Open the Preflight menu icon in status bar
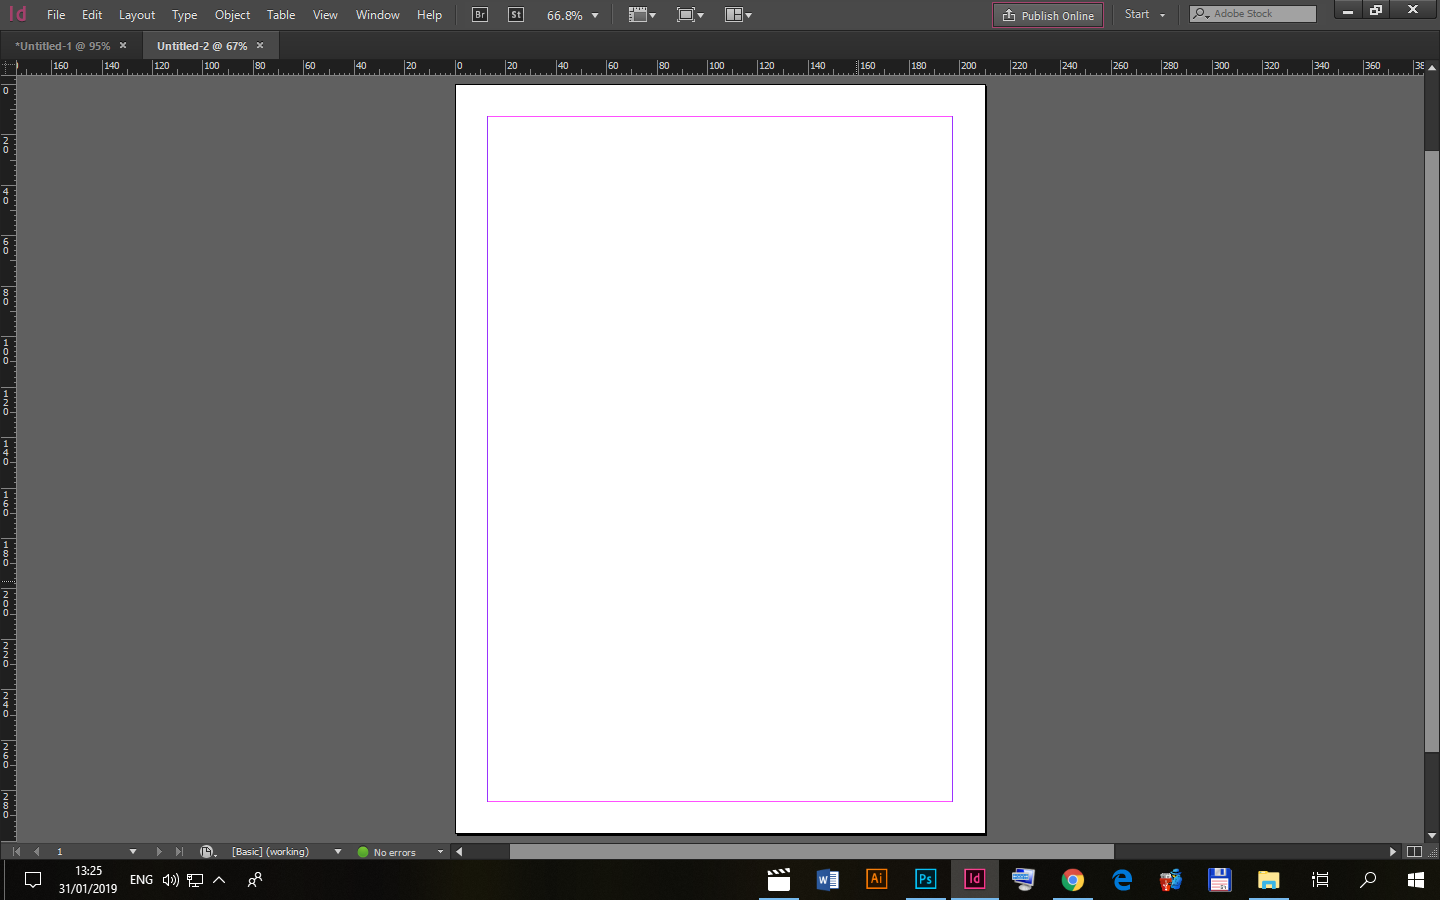Viewport: 1440px width, 900px height. click(x=207, y=851)
